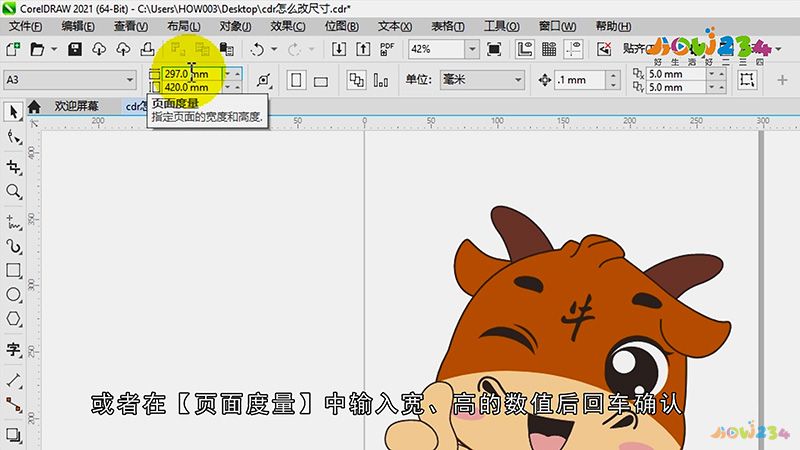The height and width of the screenshot is (450, 800).
Task: Select the Pick arrow tool
Action: [x=13, y=112]
